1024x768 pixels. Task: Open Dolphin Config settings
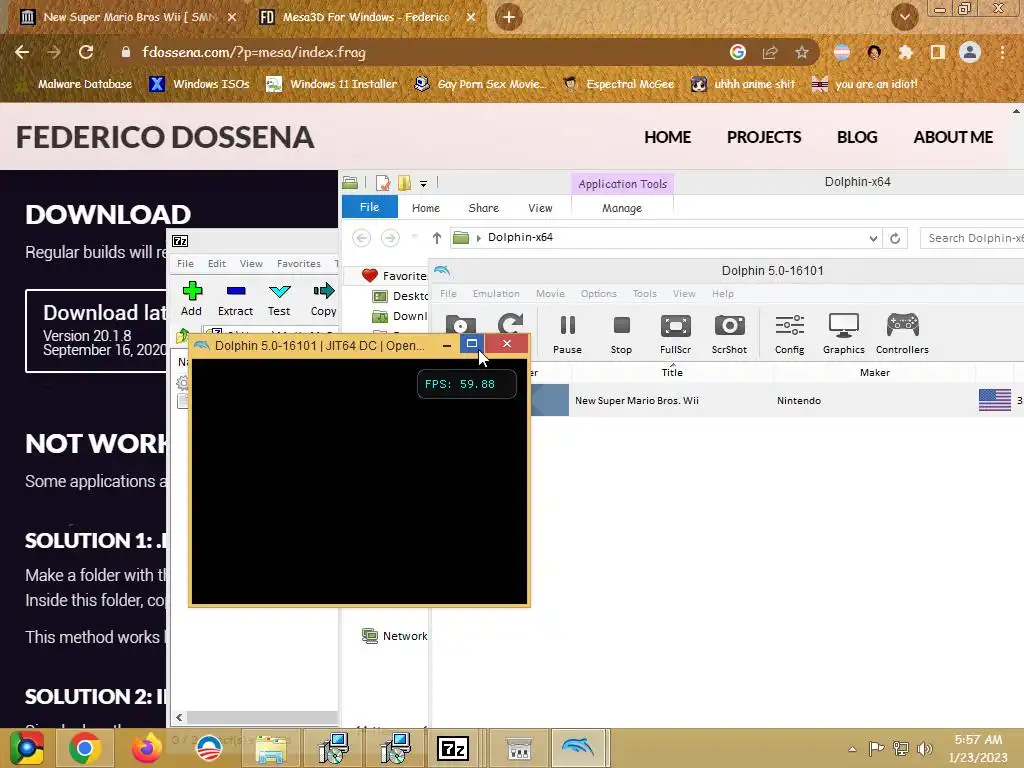(x=789, y=334)
